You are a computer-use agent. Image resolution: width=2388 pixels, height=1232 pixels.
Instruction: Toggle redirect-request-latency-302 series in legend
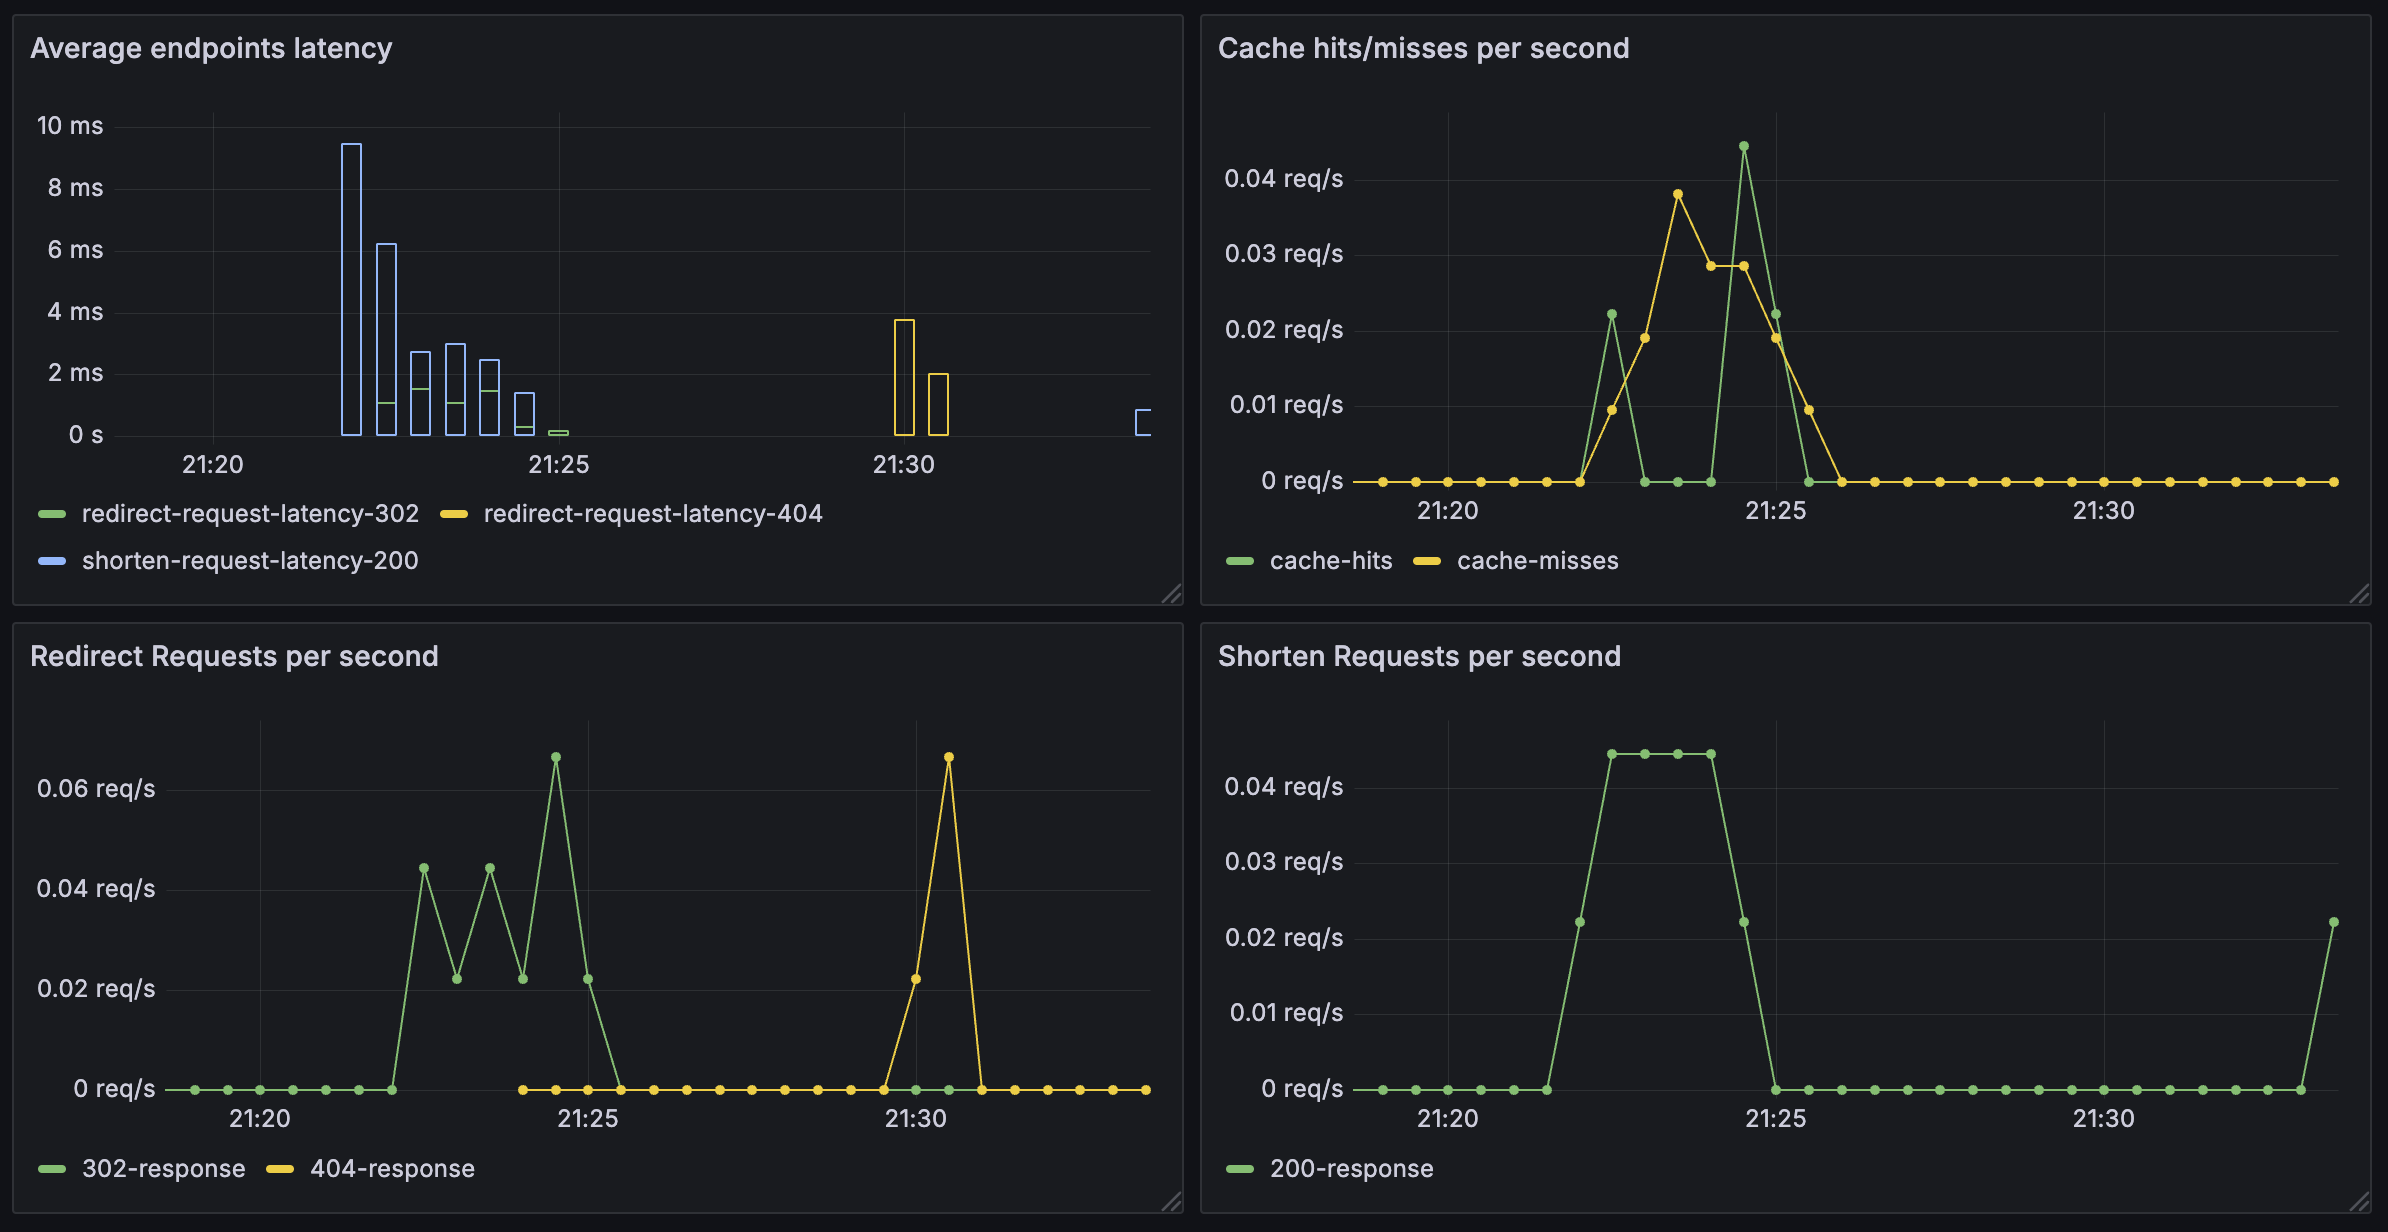pos(250,514)
